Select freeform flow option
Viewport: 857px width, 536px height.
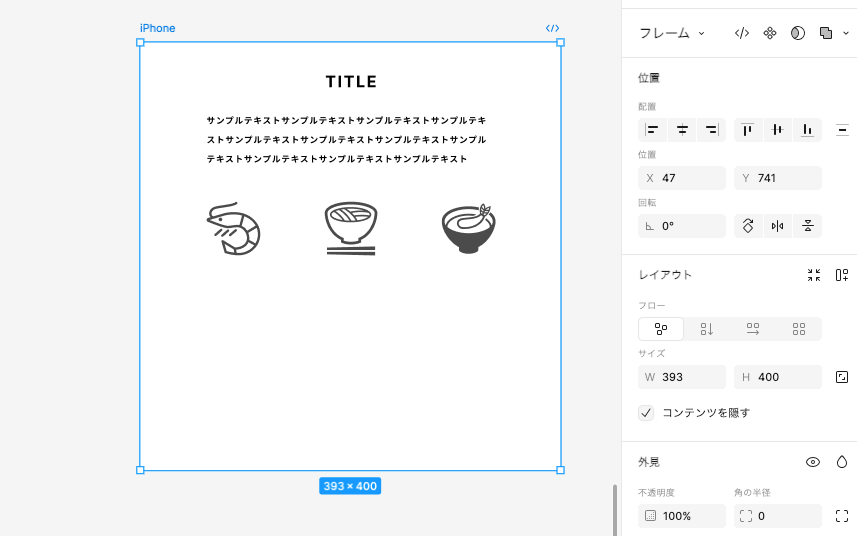click(661, 329)
